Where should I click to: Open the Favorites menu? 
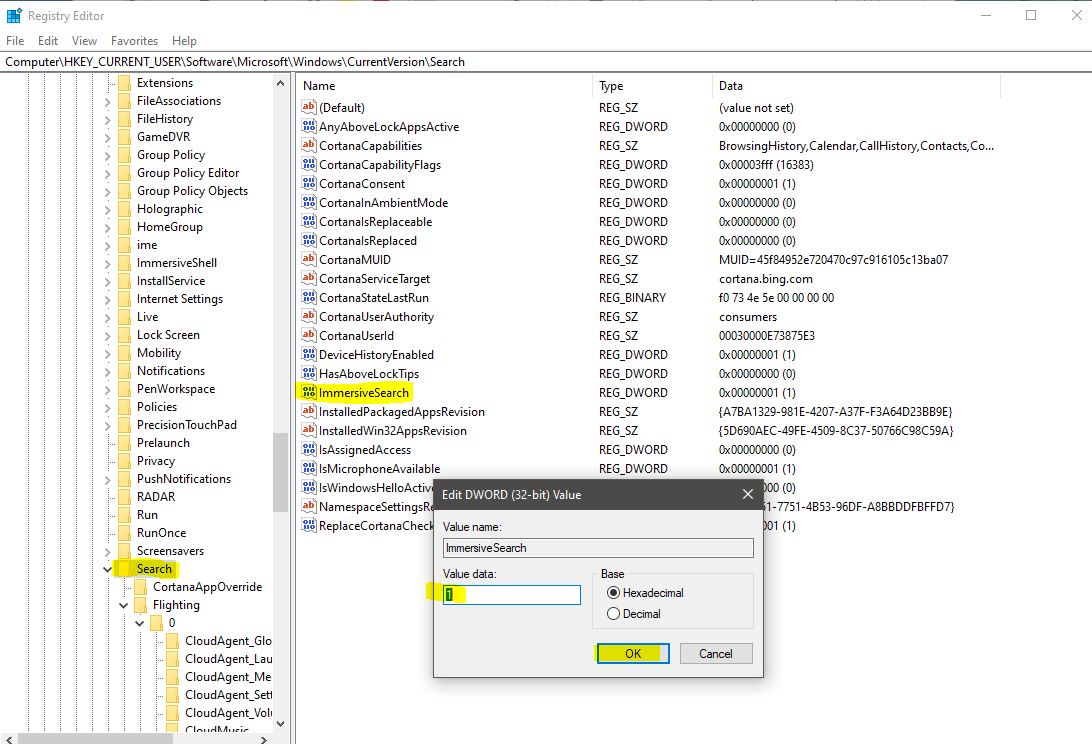click(134, 41)
